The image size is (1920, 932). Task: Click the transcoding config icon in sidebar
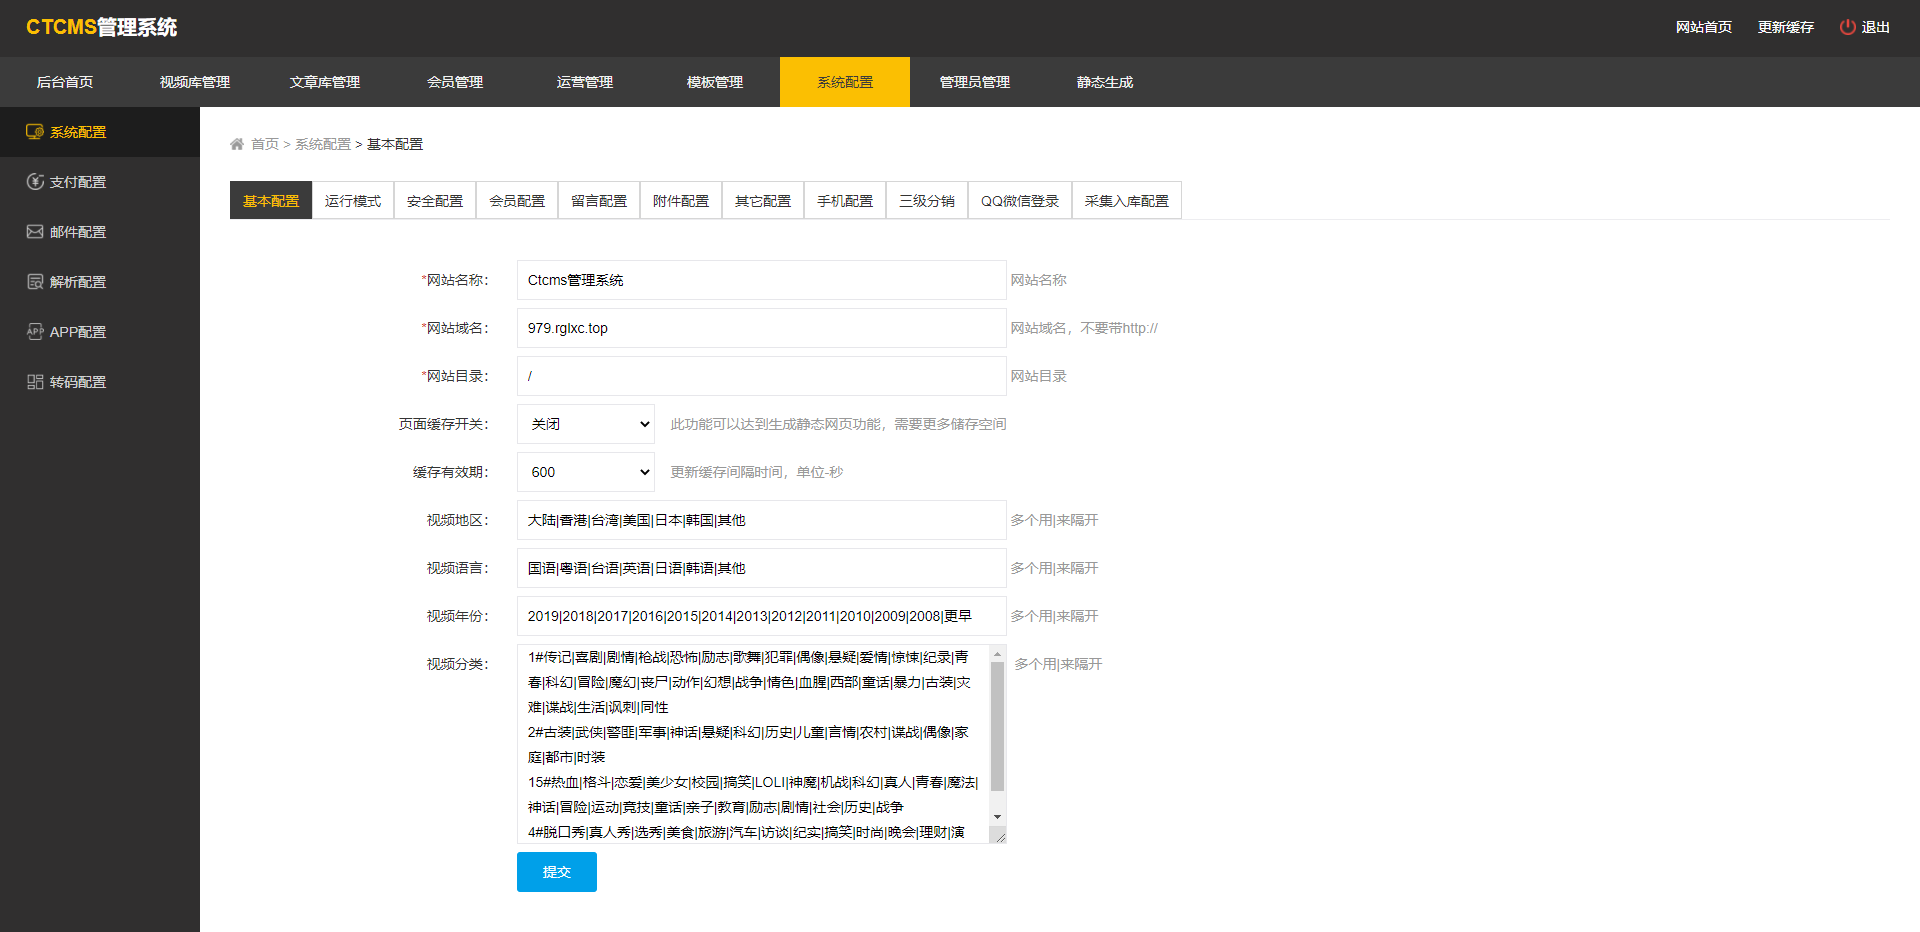pos(35,382)
